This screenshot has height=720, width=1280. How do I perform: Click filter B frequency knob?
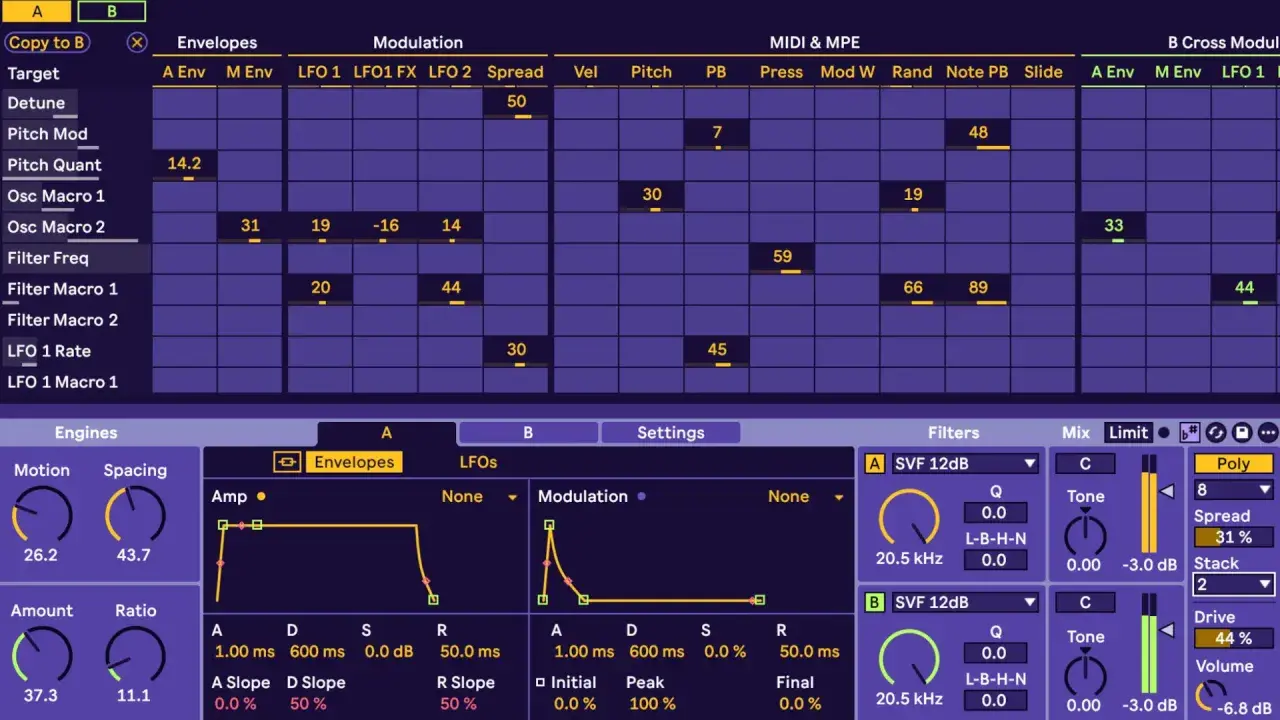908,658
